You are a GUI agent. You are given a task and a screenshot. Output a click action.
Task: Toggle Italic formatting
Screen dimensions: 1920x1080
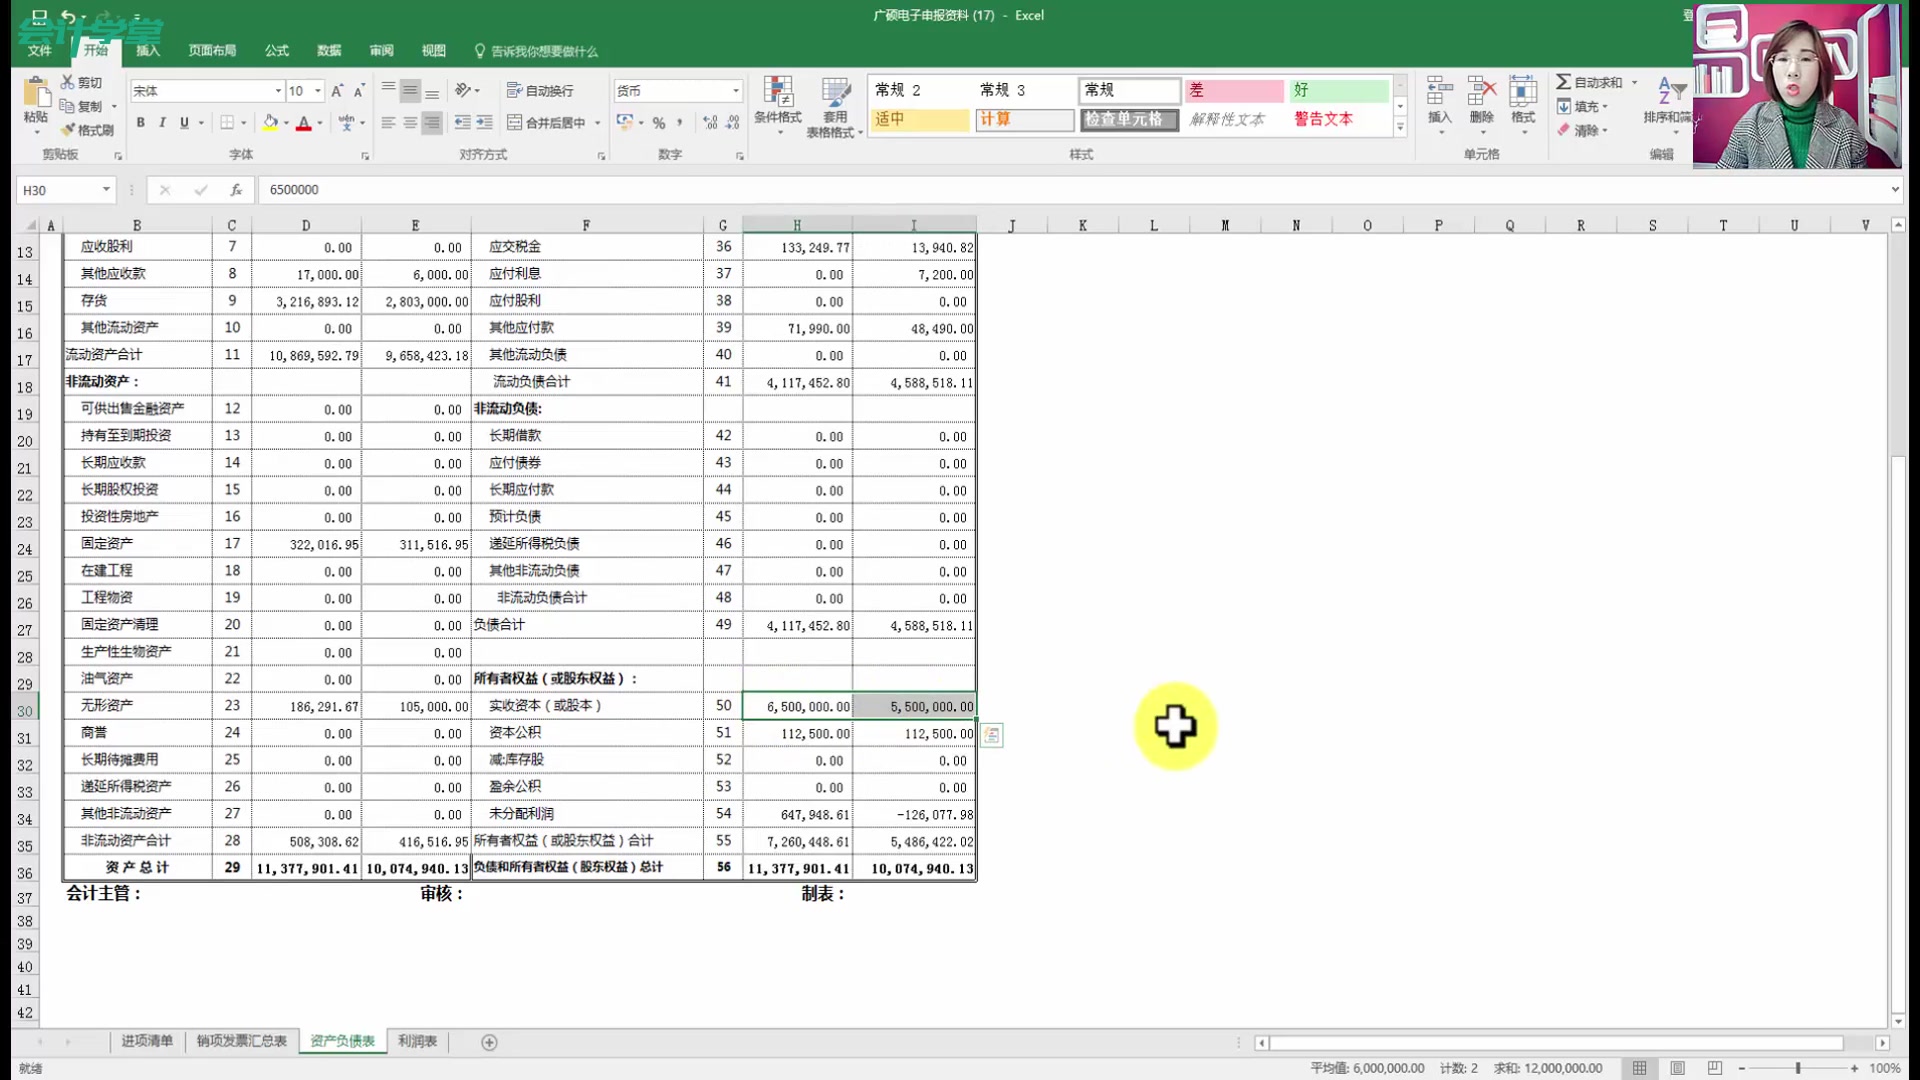click(x=162, y=123)
